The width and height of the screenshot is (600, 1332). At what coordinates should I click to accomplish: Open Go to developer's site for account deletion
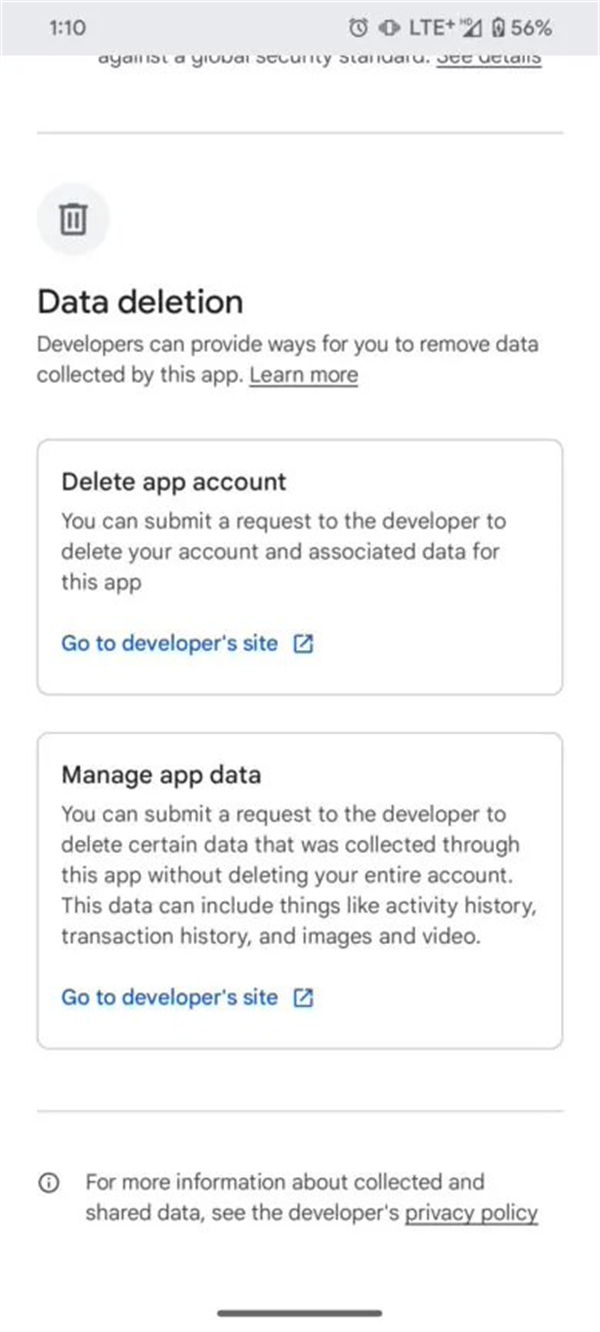(x=170, y=644)
